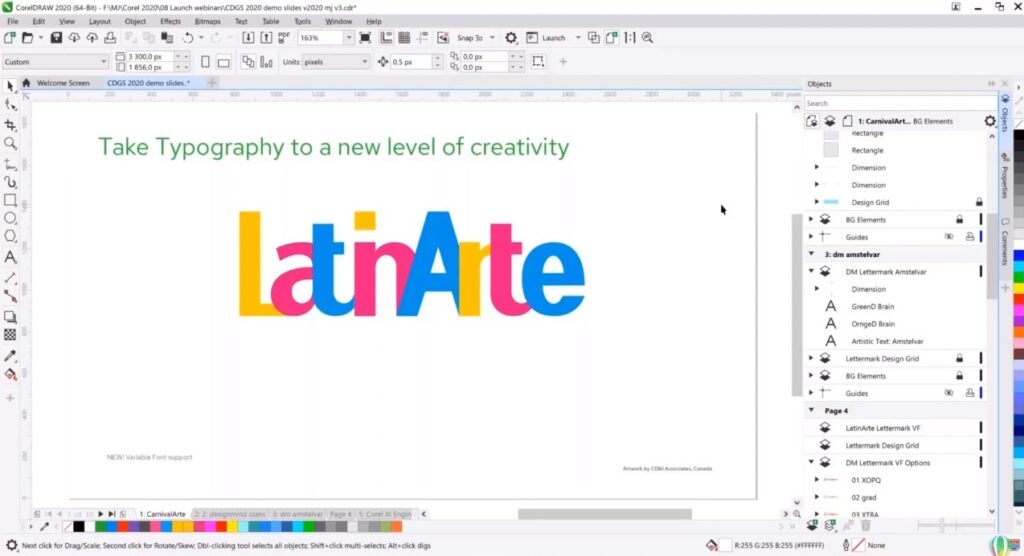Set page orientation to Landscape
The image size is (1024, 556).
point(223,62)
